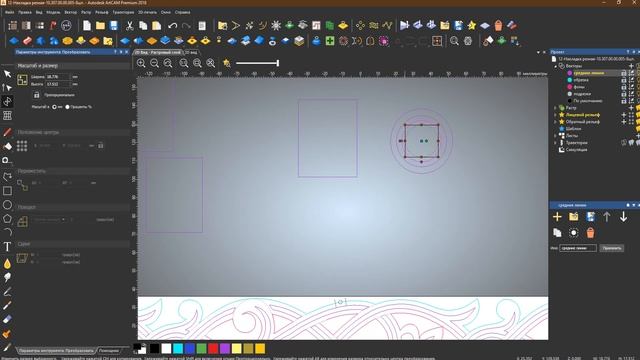This screenshot has height=360, width=640.
Task: Click the Move layer down arrow
Action: click(623, 217)
